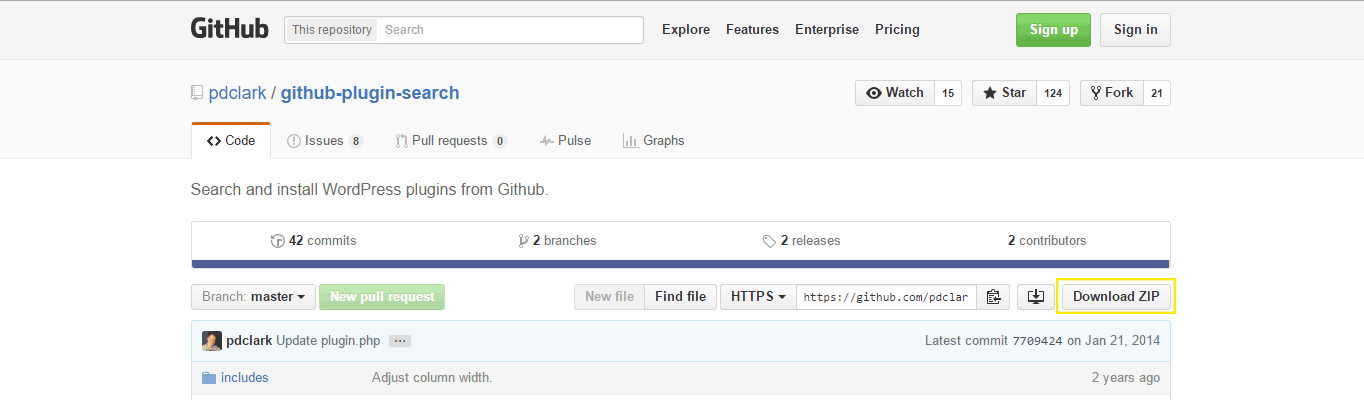View the 2 branches link
Image resolution: width=1364 pixels, height=400 pixels.
coord(557,240)
